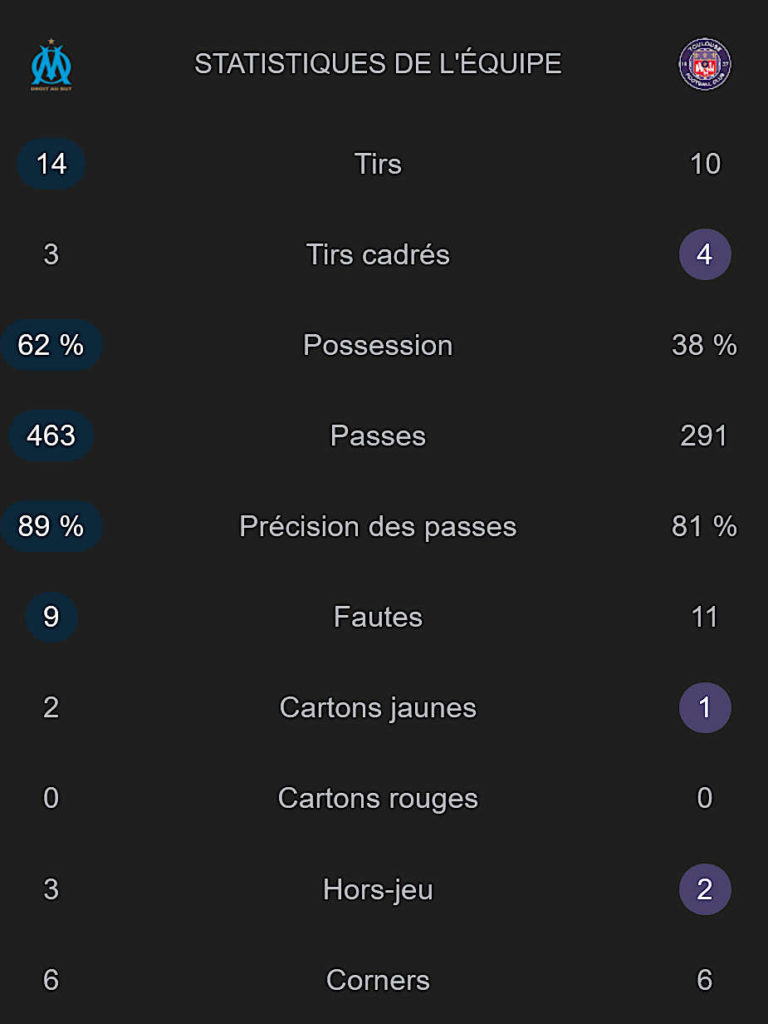Image resolution: width=768 pixels, height=1024 pixels.
Task: Click Toulouse's 38 % possession value
Action: tap(704, 345)
